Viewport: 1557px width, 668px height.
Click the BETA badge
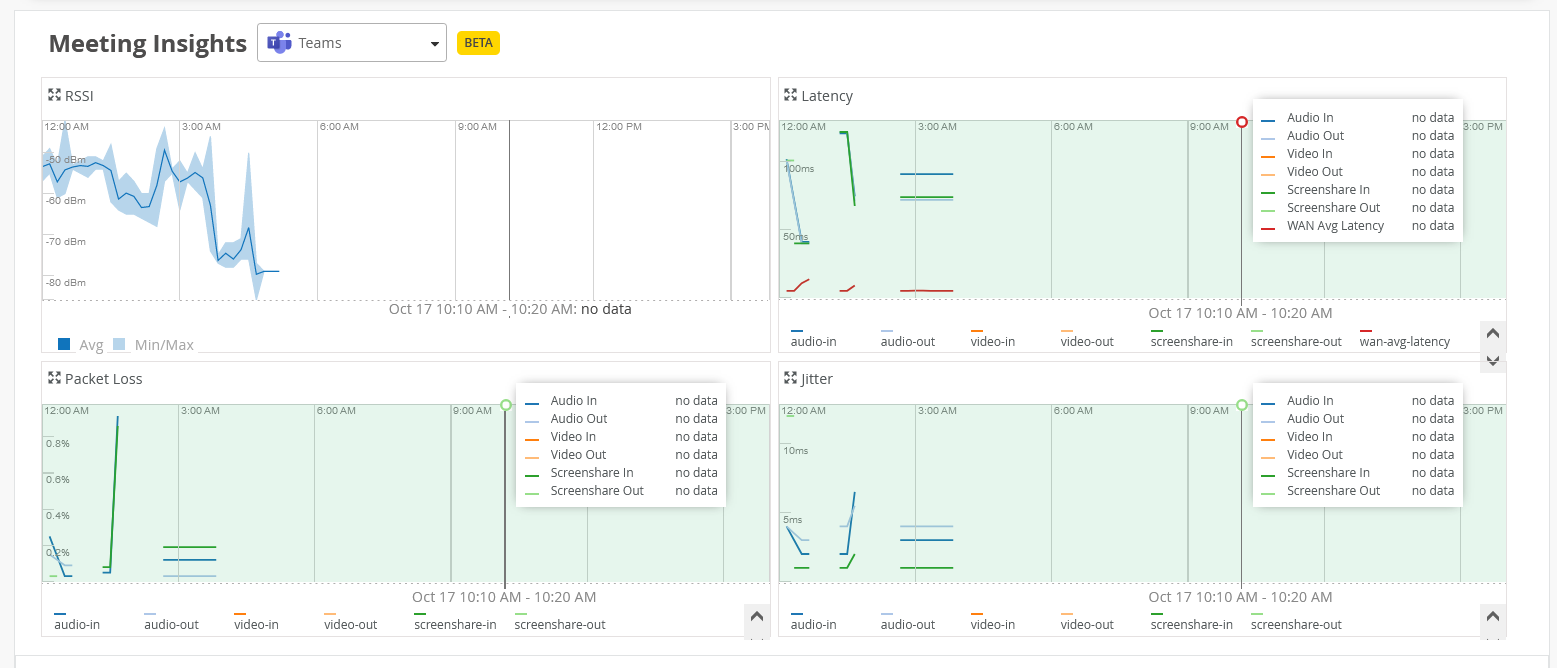point(478,43)
